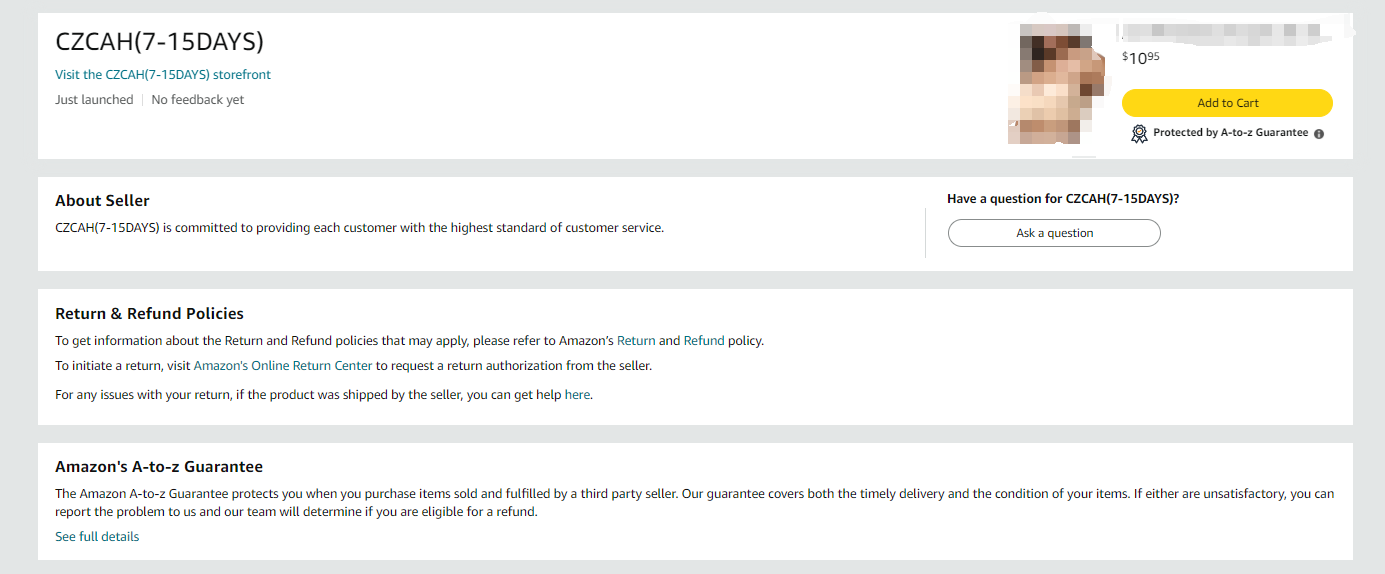Click the CZCAH(7-15DAYS) seller name heading
This screenshot has height=574, width=1385.
point(160,41)
